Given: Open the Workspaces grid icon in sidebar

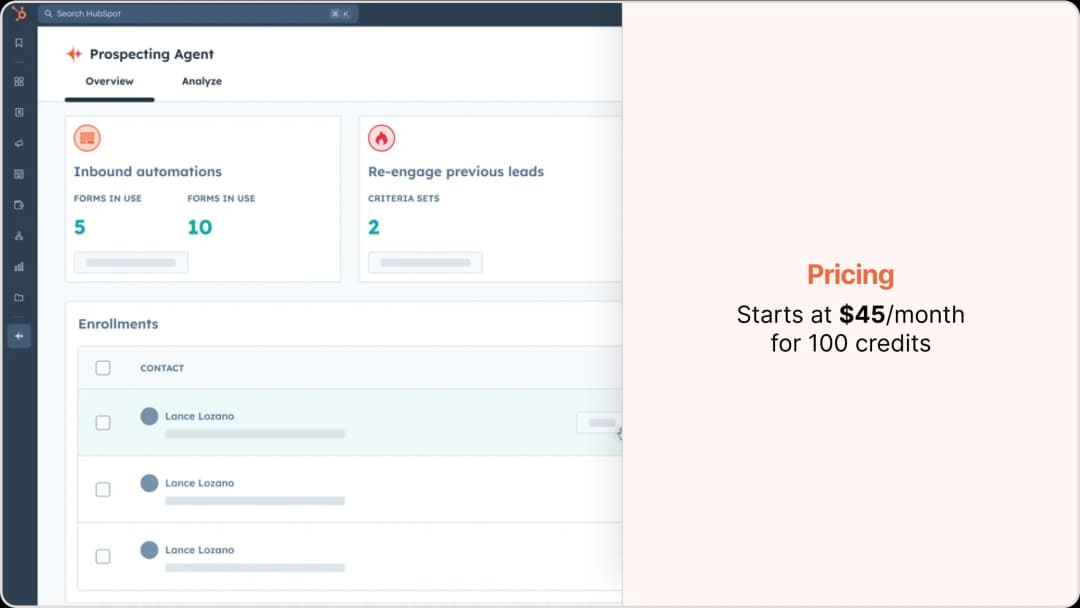Looking at the screenshot, I should [19, 81].
